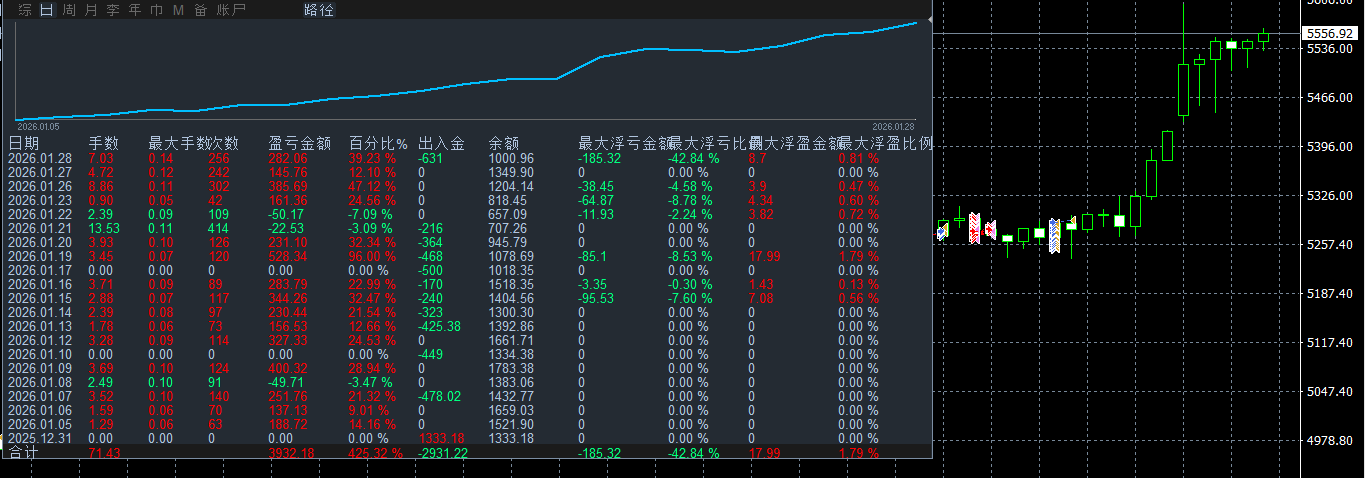This screenshot has width=1365, height=478.
Task: Click the 最大浮盈比例 column header
Action: pos(885,144)
